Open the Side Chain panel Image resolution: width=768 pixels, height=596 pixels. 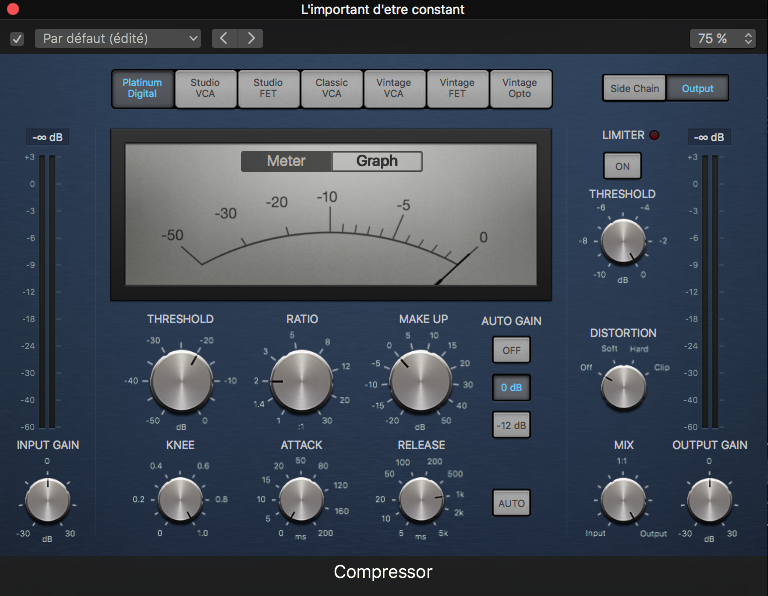(635, 88)
